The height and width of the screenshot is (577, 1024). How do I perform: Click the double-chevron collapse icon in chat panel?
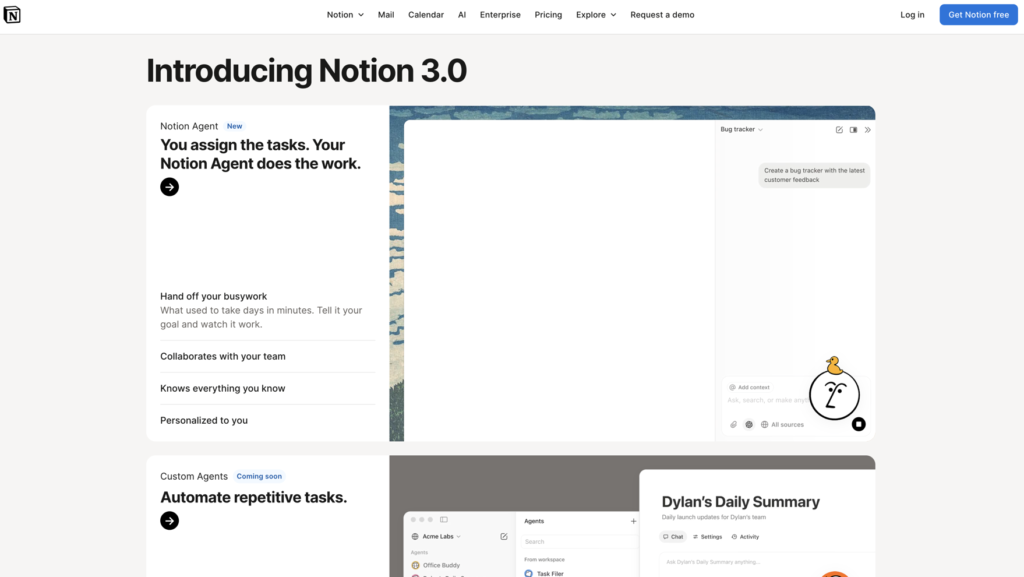pos(867,130)
